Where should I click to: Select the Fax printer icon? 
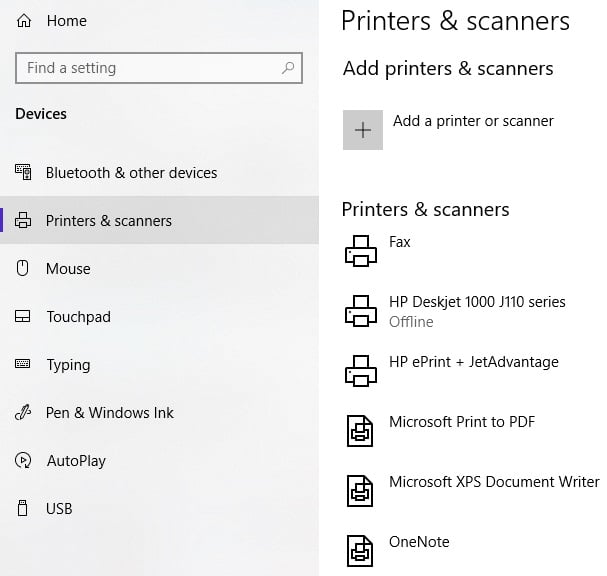[x=361, y=251]
